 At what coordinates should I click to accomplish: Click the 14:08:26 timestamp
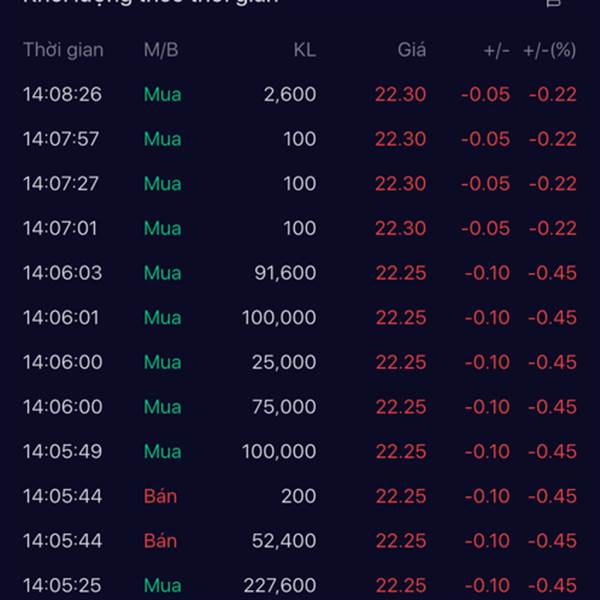coord(62,95)
